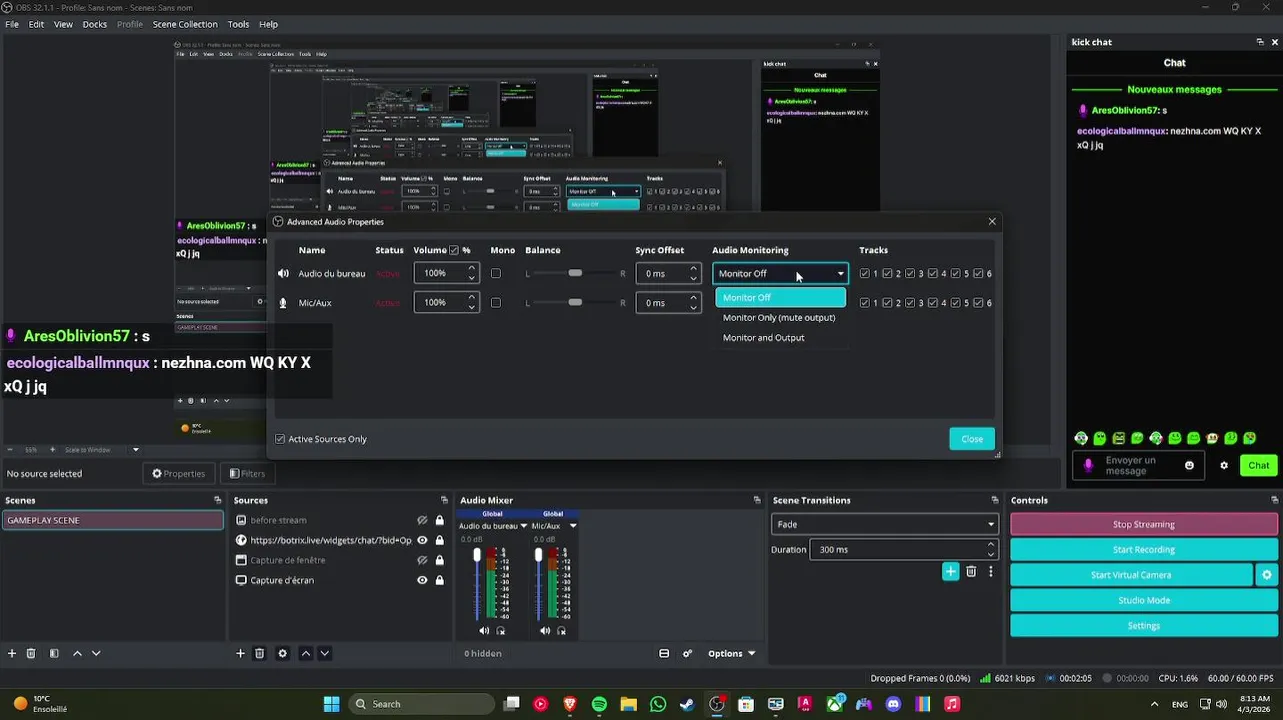This screenshot has height=720, width=1283.
Task: Open scene filters icon in Scenes panel
Action: click(54, 653)
